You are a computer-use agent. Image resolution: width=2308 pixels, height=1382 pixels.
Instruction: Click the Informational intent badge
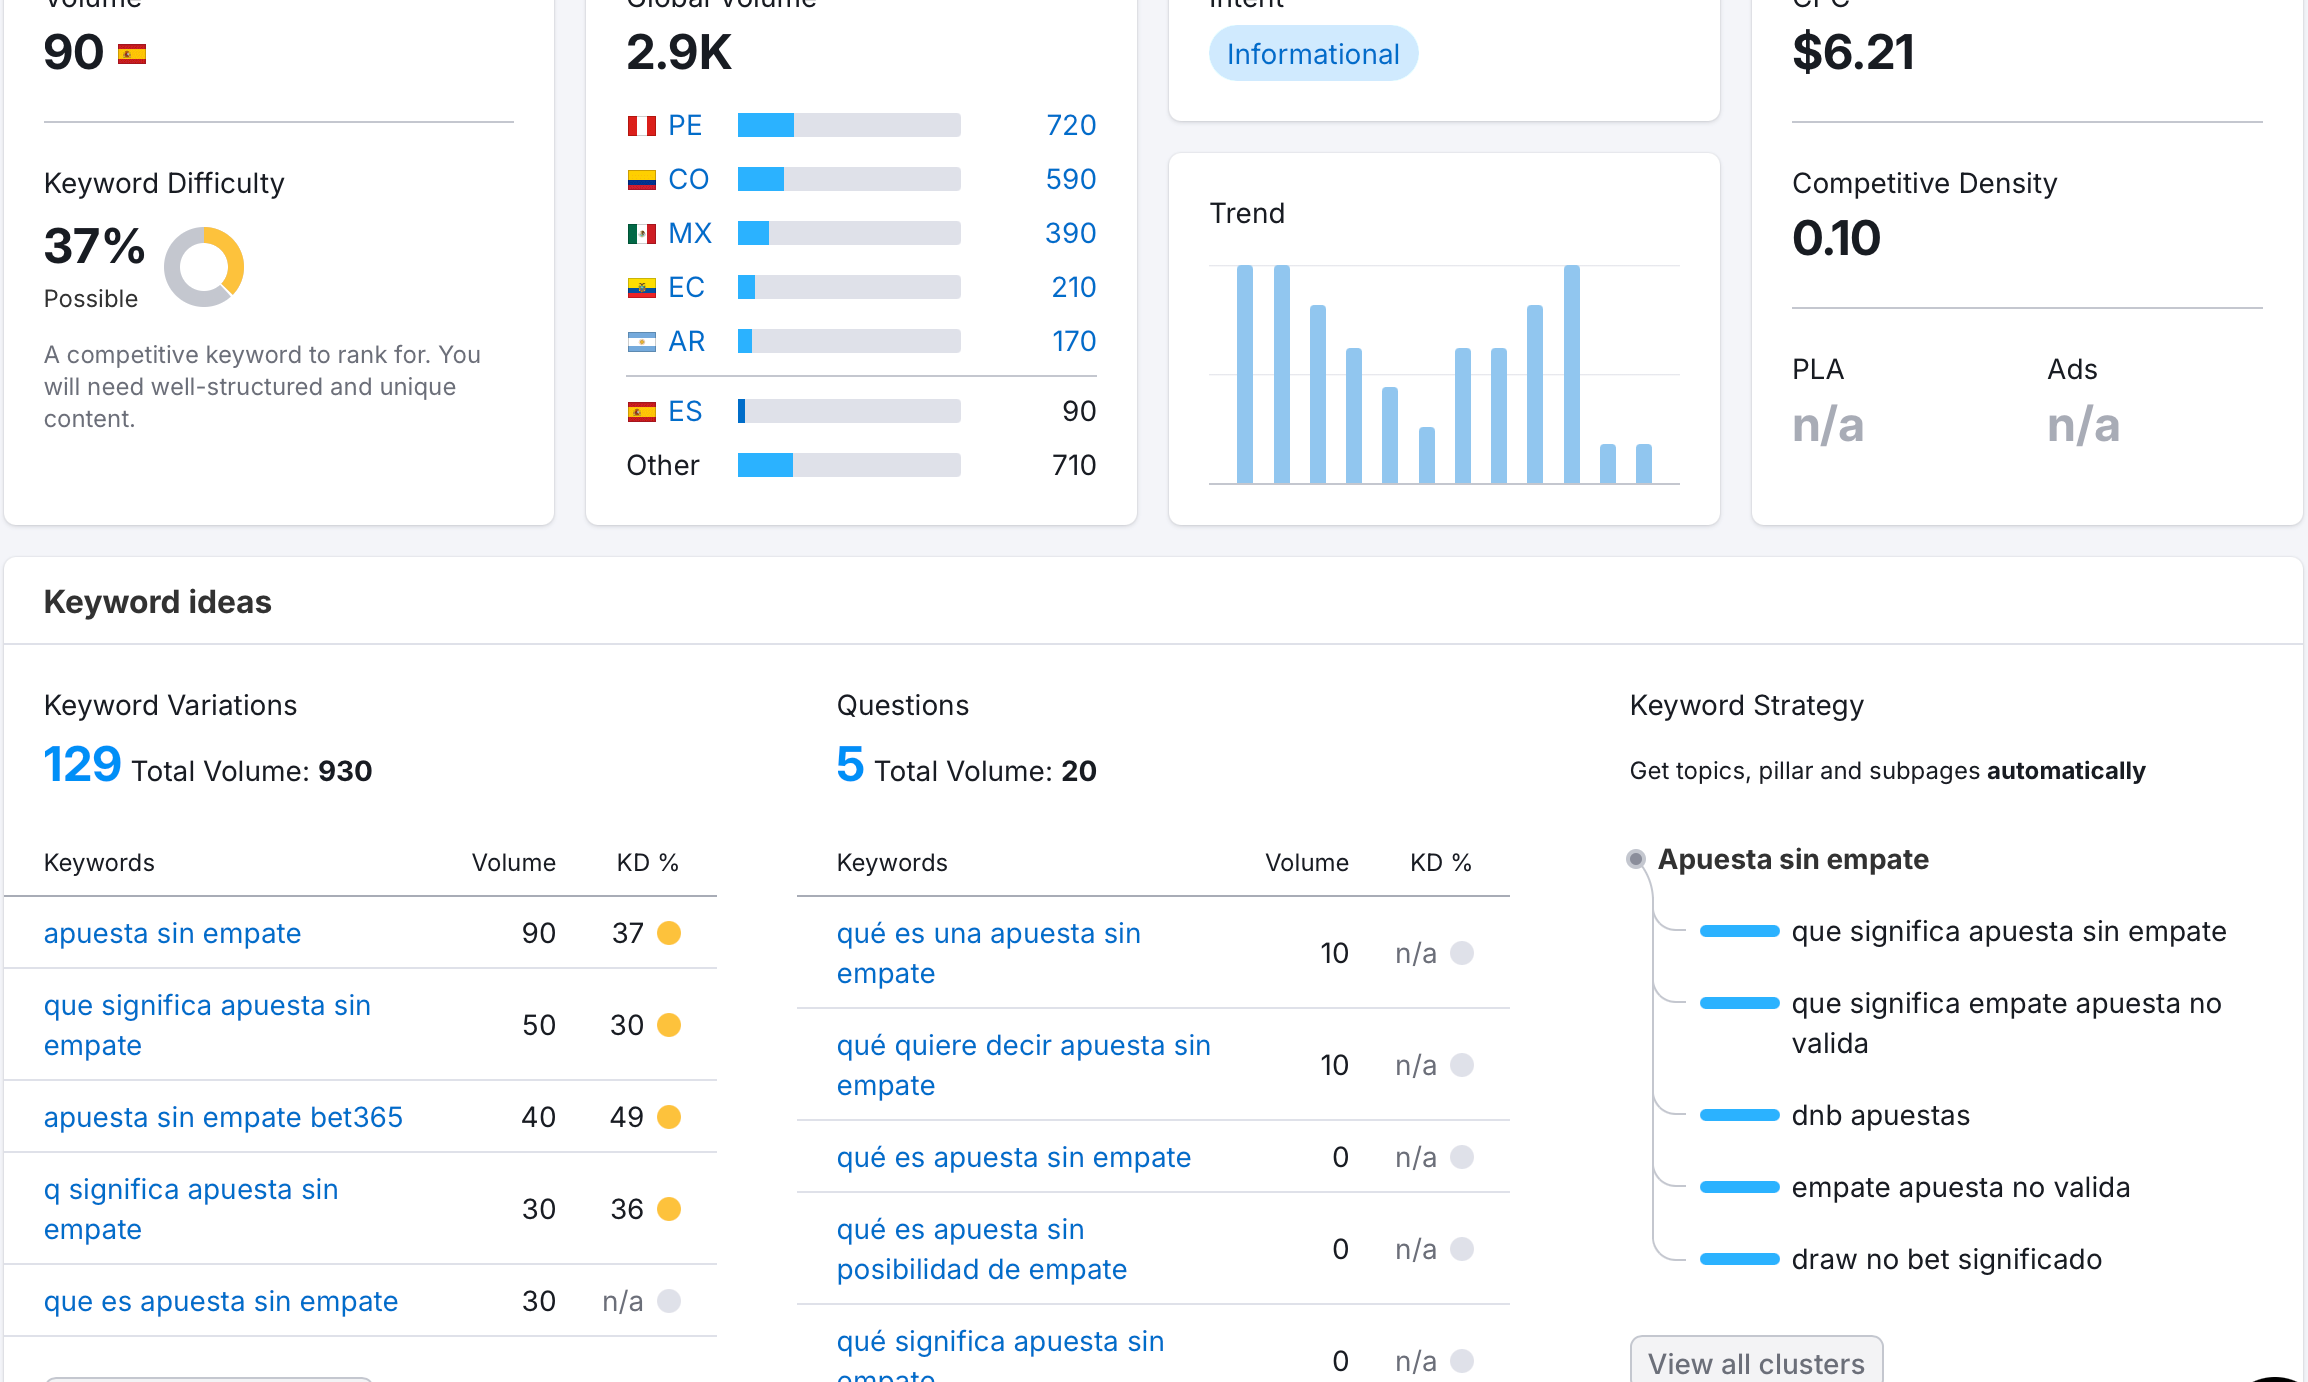(x=1312, y=54)
